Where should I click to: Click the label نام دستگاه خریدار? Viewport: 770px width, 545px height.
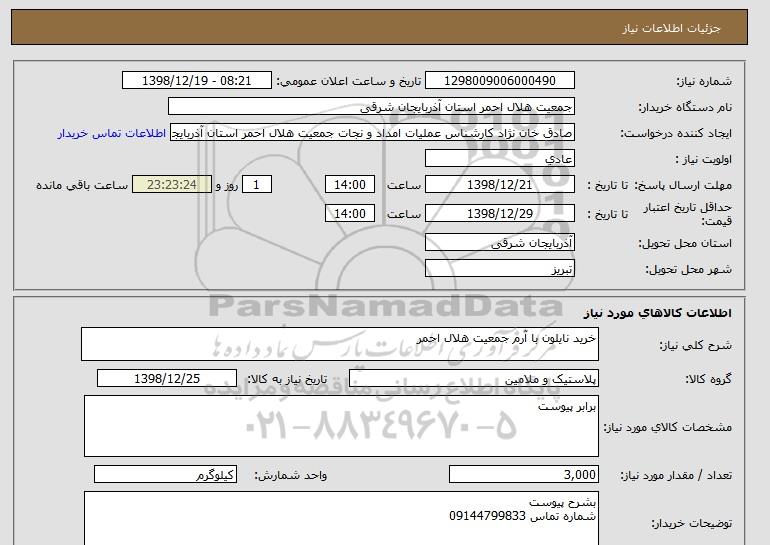(x=685, y=107)
